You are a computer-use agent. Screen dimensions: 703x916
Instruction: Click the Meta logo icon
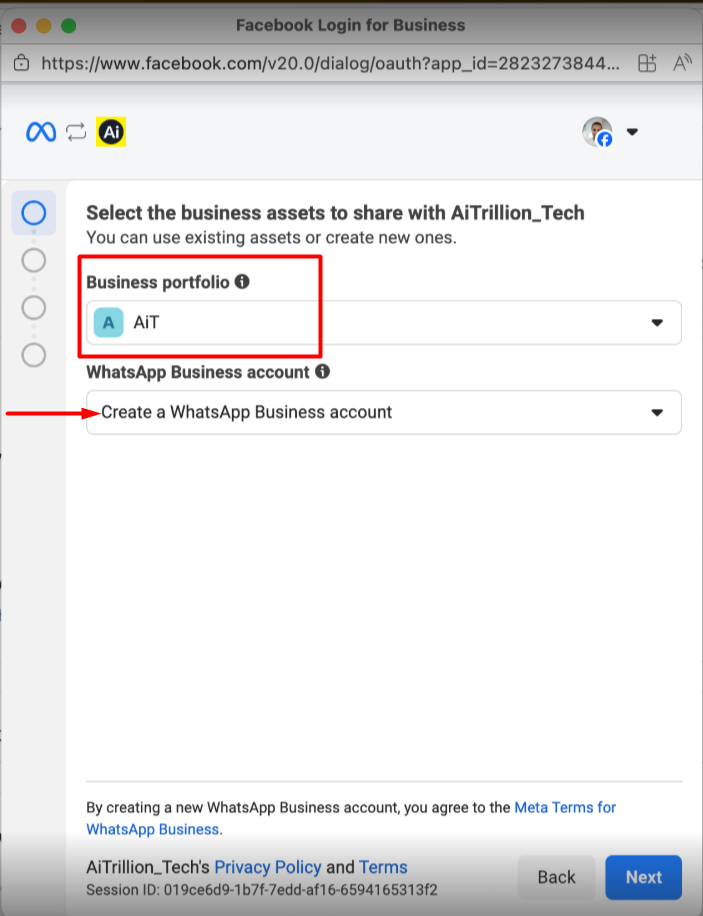pyautogui.click(x=41, y=132)
